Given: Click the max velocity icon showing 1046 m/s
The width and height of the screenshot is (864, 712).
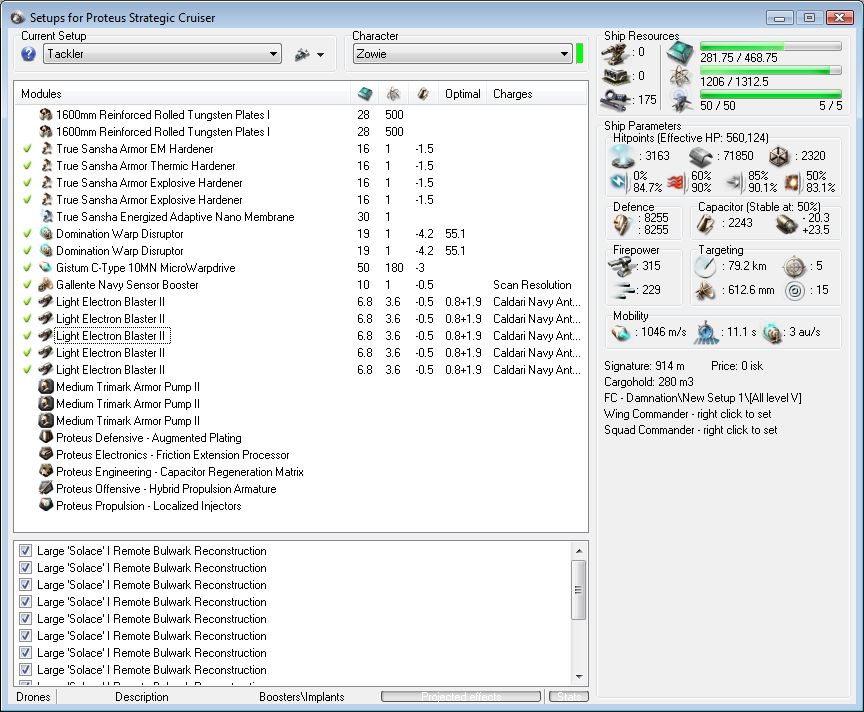Looking at the screenshot, I should pos(621,332).
